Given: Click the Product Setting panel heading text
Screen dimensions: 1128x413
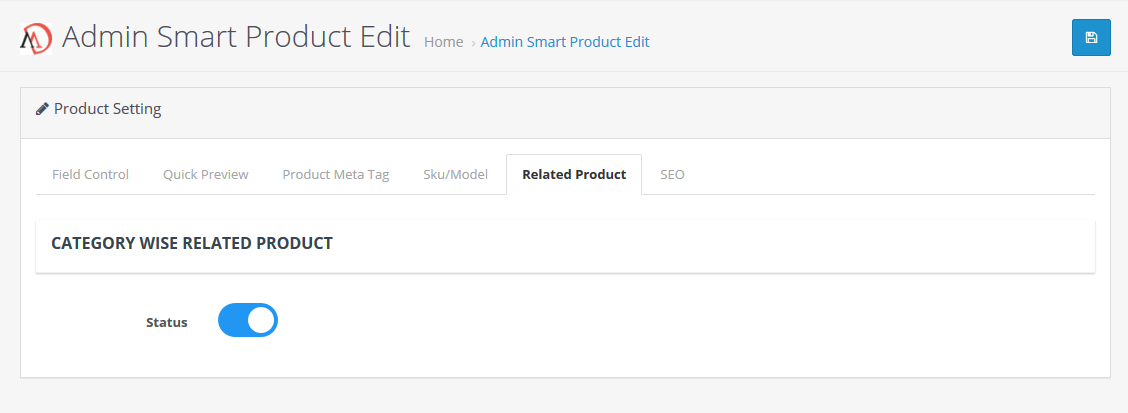Looking at the screenshot, I should [x=107, y=109].
